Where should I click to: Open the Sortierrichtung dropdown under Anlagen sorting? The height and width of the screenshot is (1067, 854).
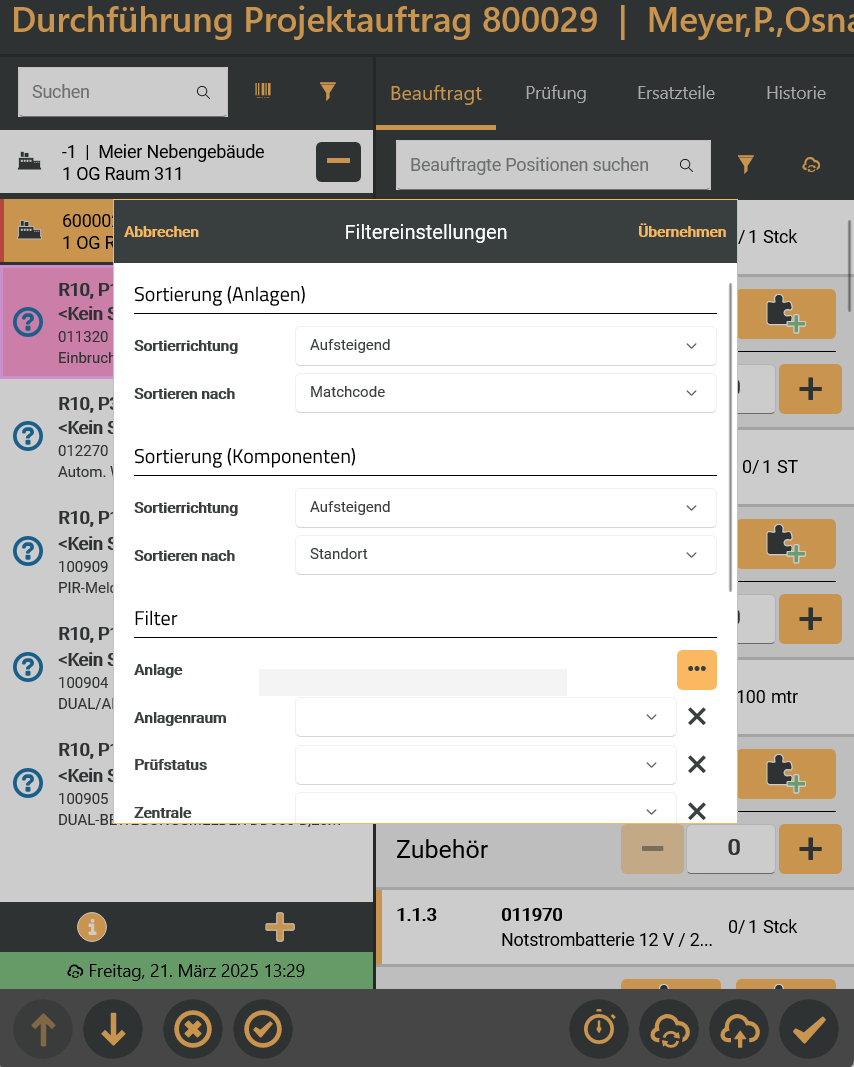pos(505,345)
